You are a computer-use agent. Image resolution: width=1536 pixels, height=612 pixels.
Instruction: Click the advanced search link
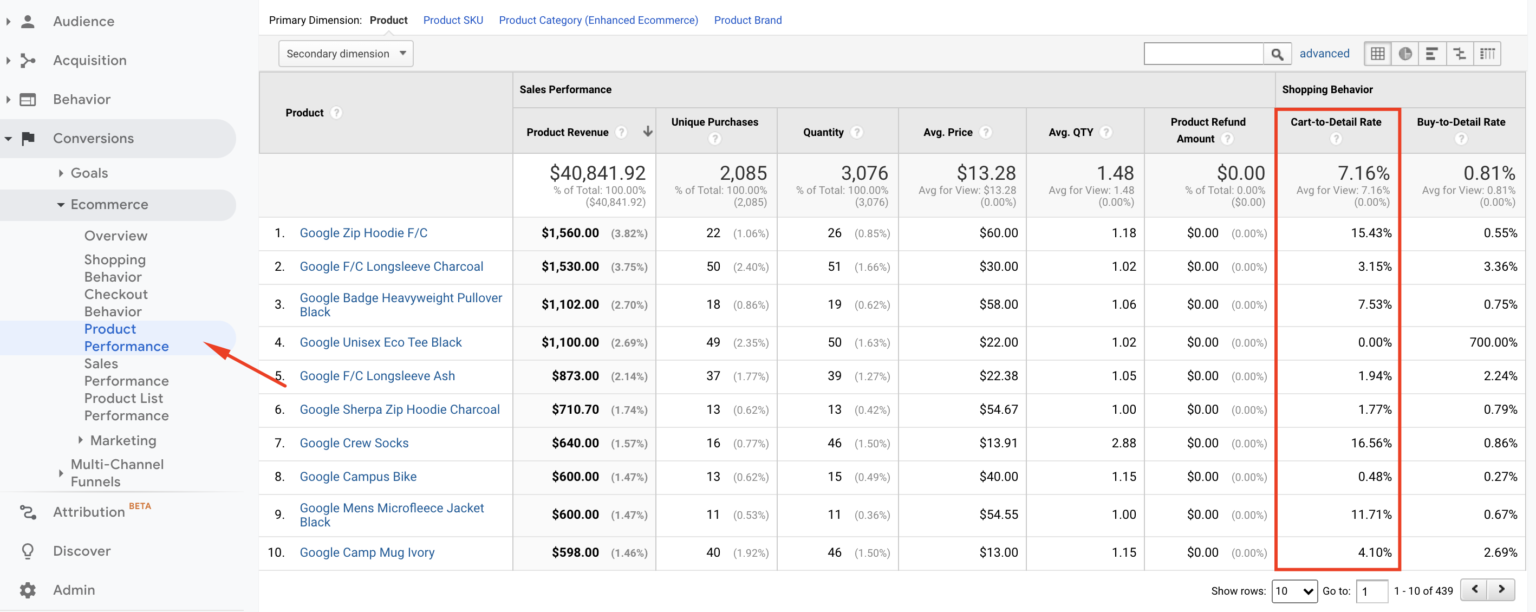coord(1325,52)
